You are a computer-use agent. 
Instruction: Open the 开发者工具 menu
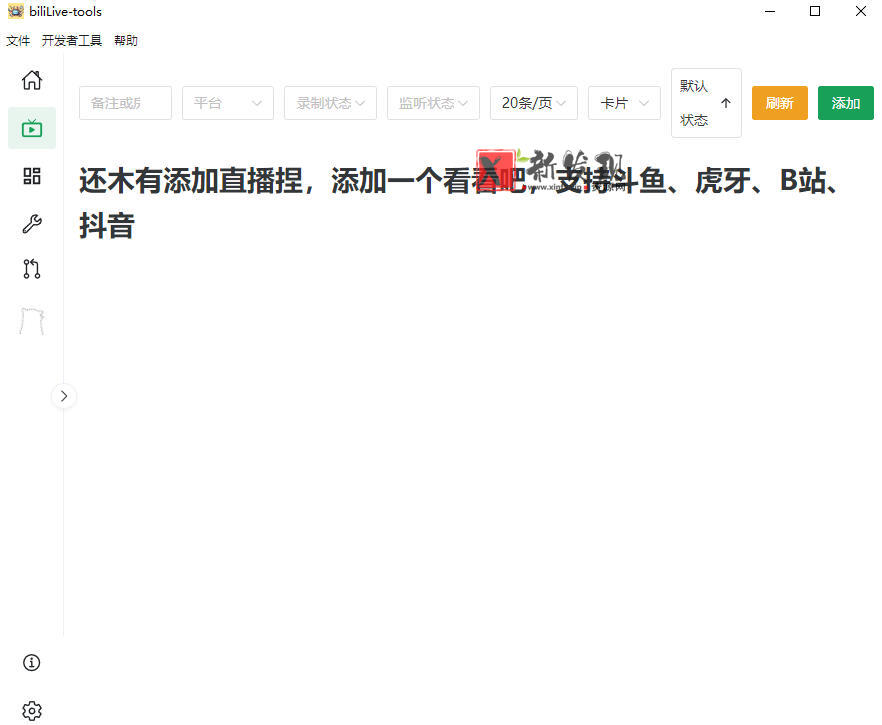coord(71,40)
